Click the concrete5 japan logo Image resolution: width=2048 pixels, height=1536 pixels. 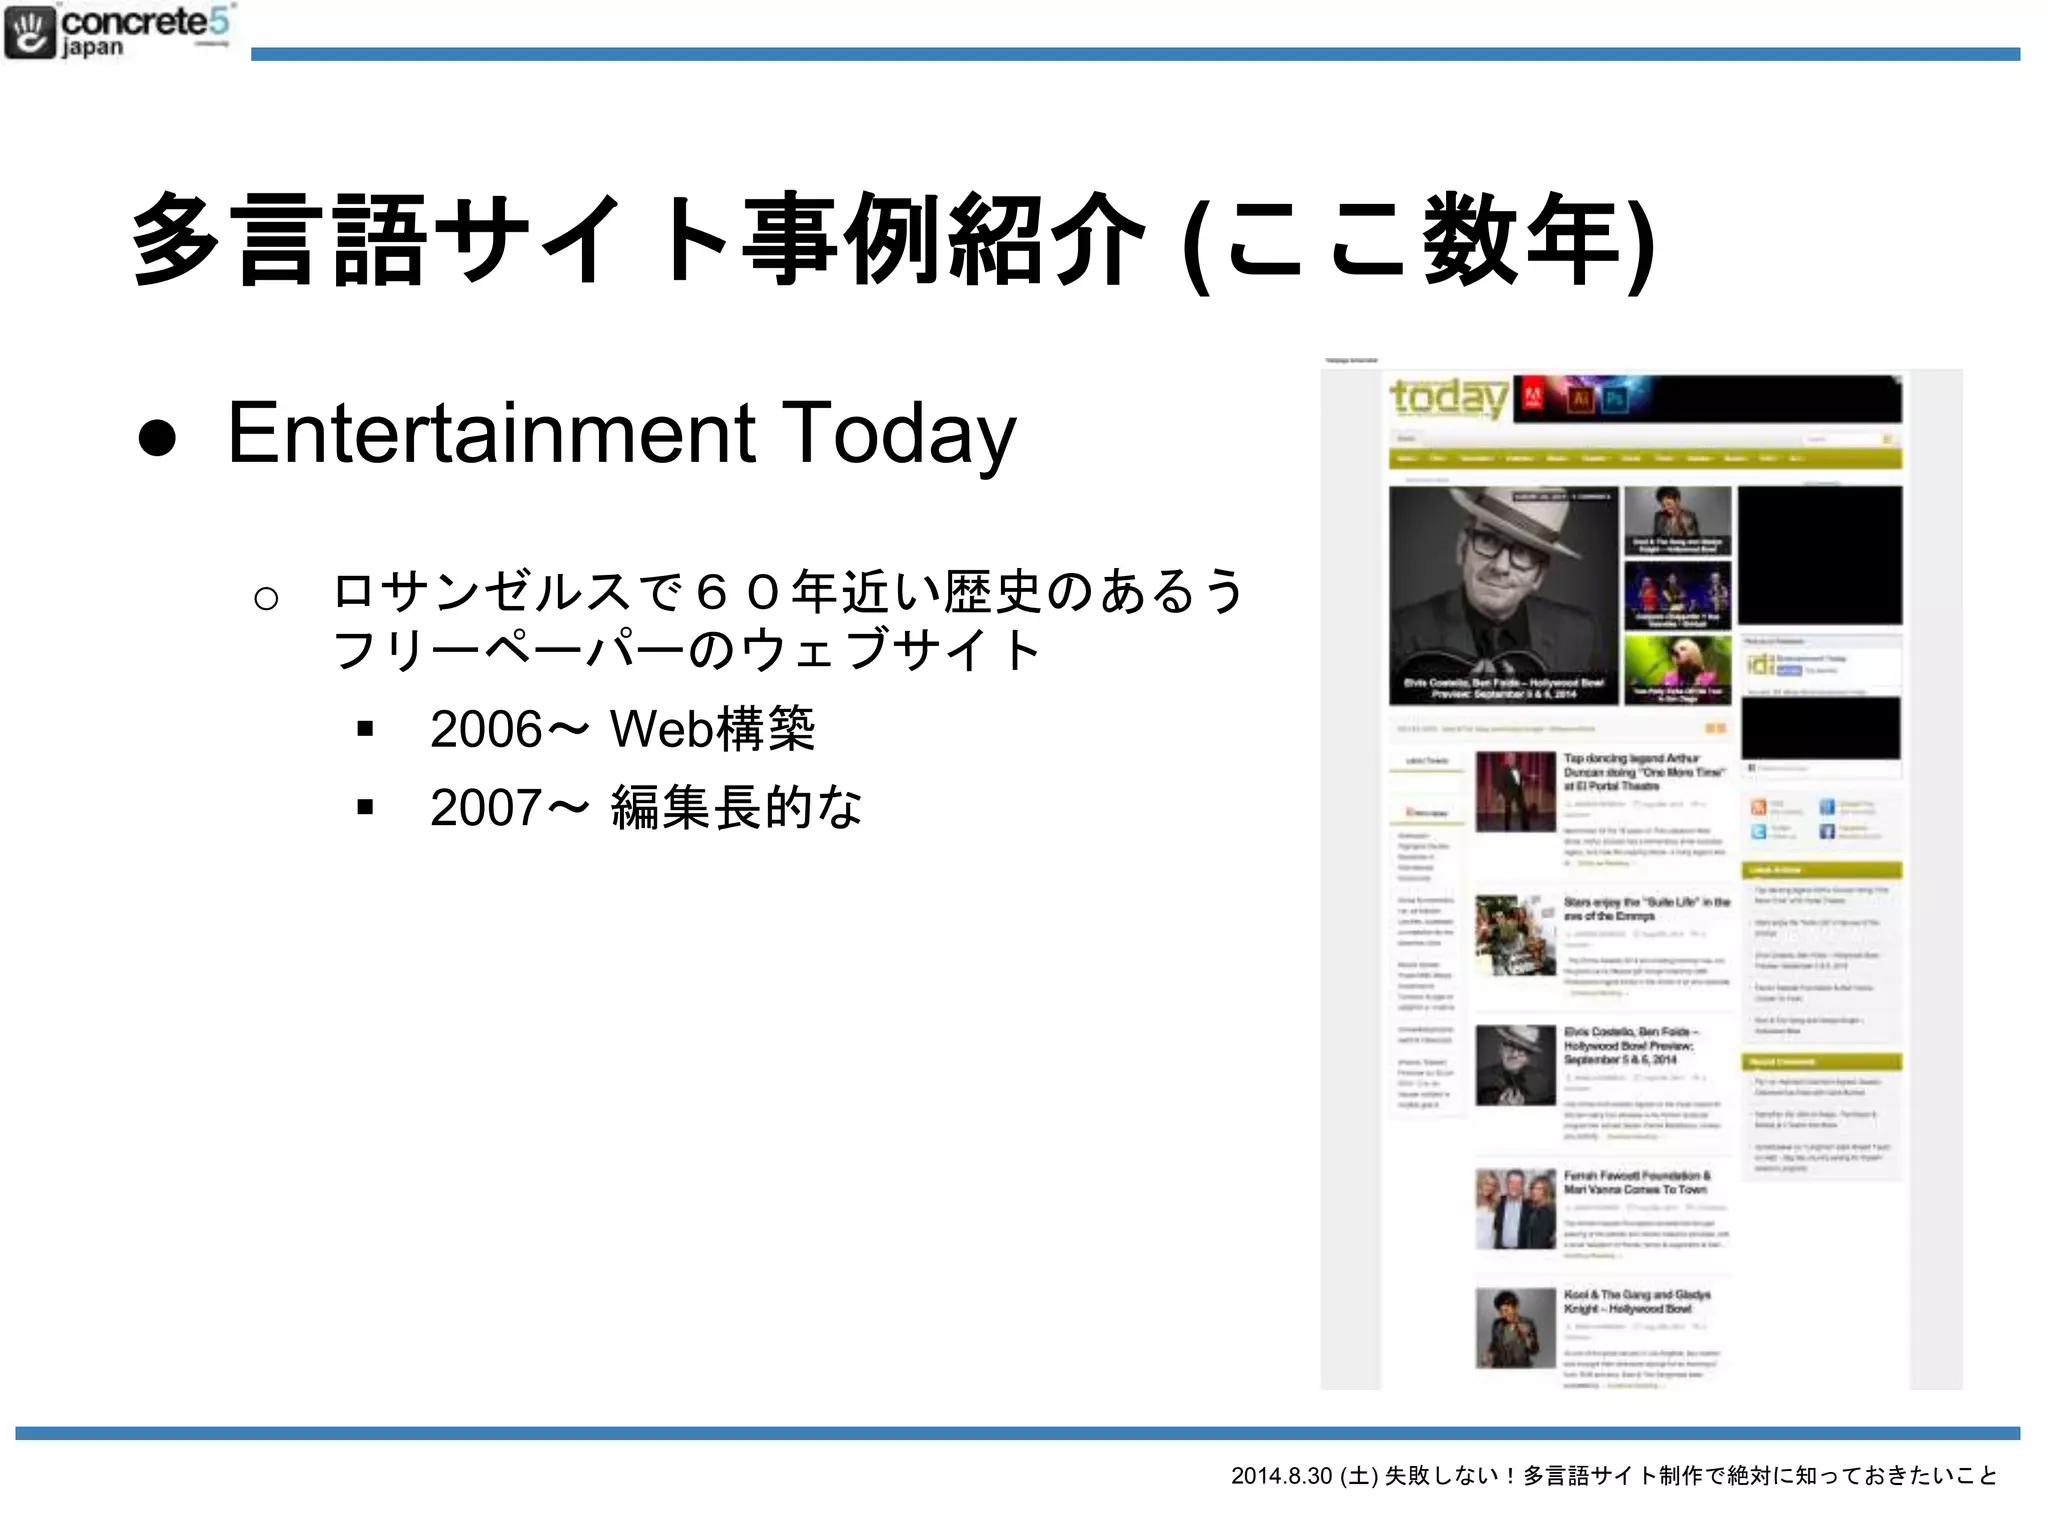(x=119, y=31)
